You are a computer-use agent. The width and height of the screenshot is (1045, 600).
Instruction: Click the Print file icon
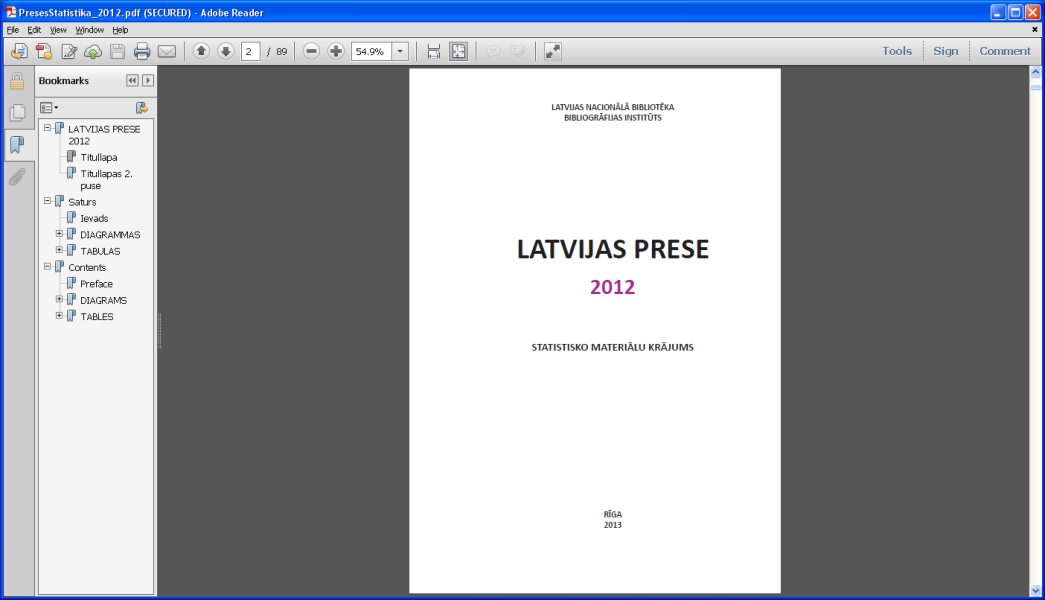142,51
